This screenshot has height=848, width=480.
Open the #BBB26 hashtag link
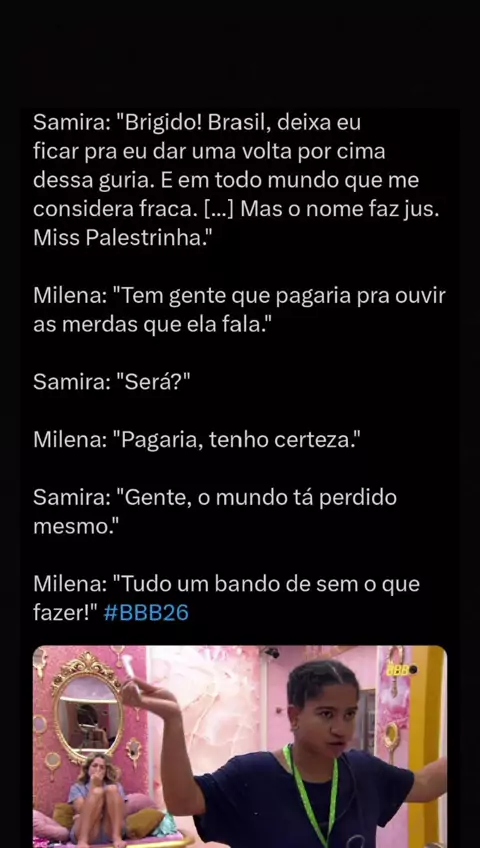pyautogui.click(x=145, y=613)
